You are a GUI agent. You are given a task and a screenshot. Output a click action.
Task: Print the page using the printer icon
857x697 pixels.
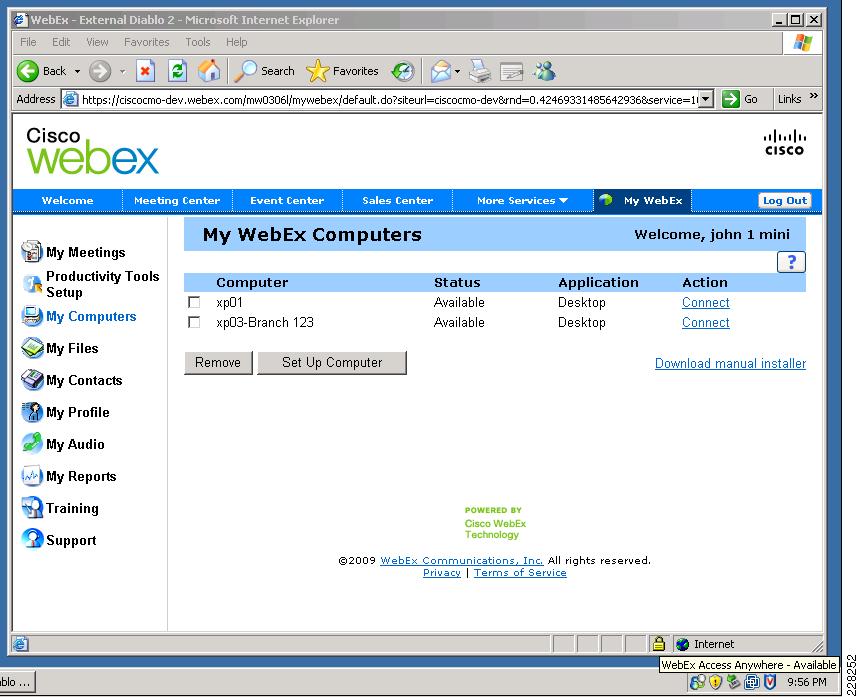pos(480,71)
